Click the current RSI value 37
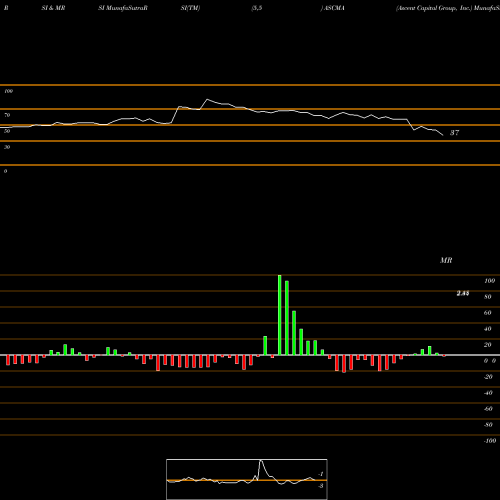The image size is (500, 500). click(x=454, y=133)
